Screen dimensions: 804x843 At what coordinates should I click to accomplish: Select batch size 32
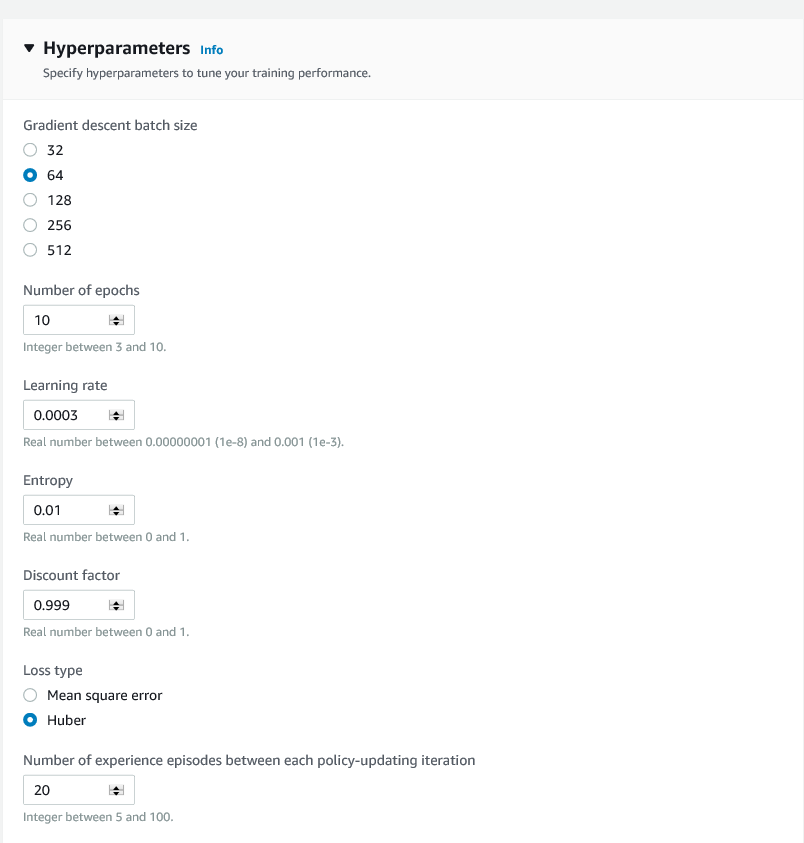coord(30,149)
